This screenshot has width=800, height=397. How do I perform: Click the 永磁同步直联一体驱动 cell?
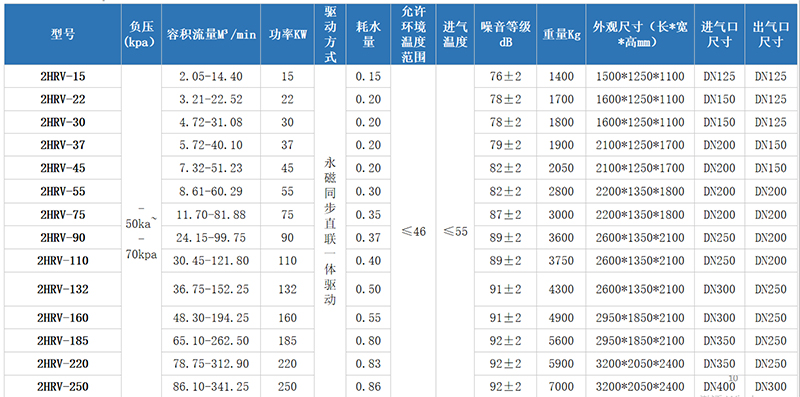[330, 231]
